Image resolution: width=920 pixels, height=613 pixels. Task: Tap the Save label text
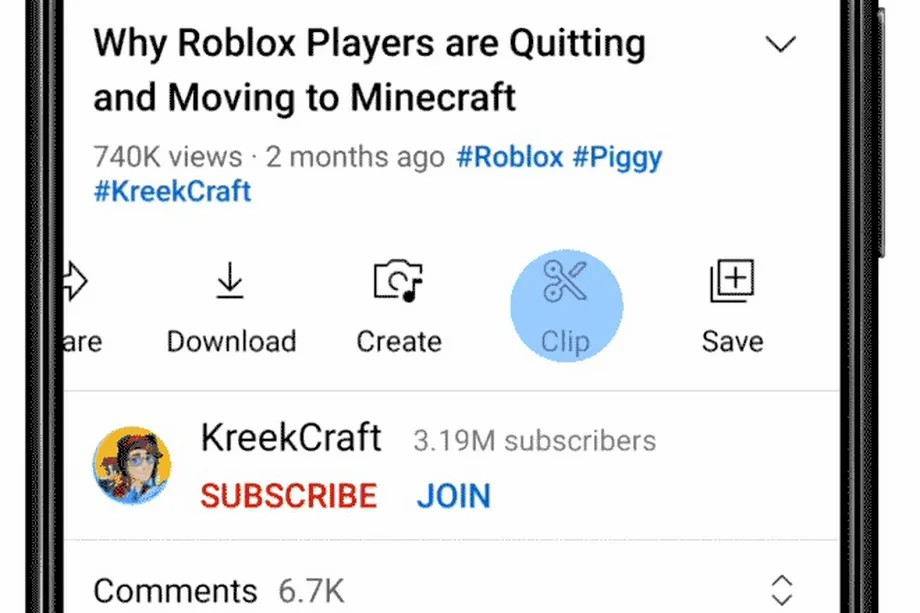pyautogui.click(x=733, y=341)
